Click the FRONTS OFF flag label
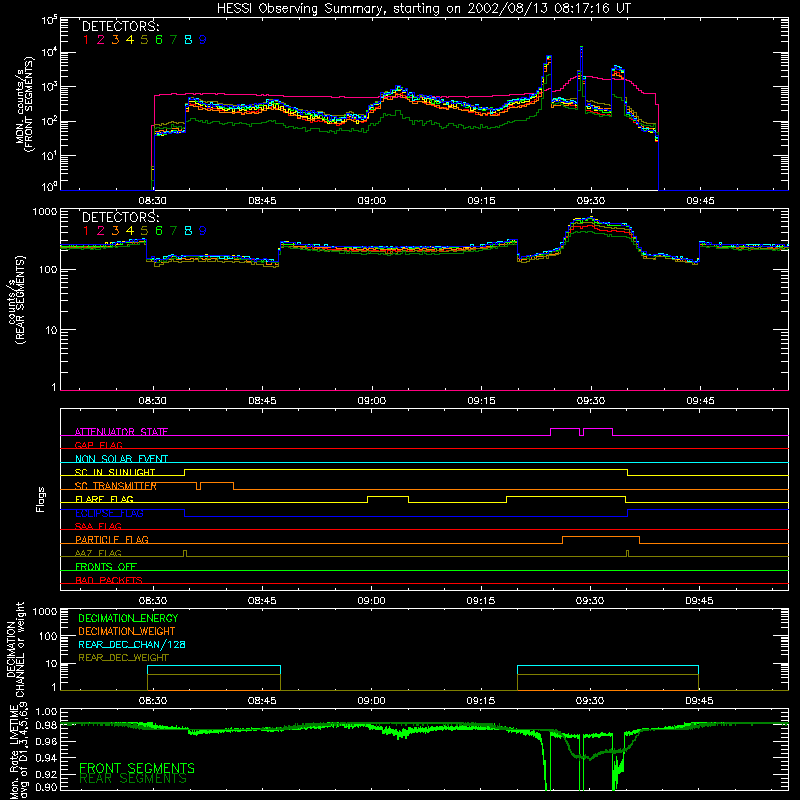This screenshot has width=800, height=800. tap(106, 566)
